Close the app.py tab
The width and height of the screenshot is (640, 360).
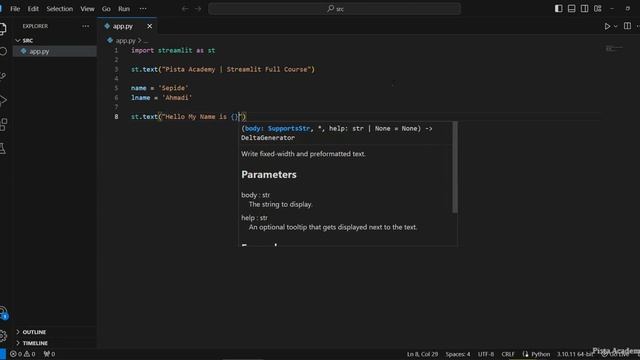[149, 26]
